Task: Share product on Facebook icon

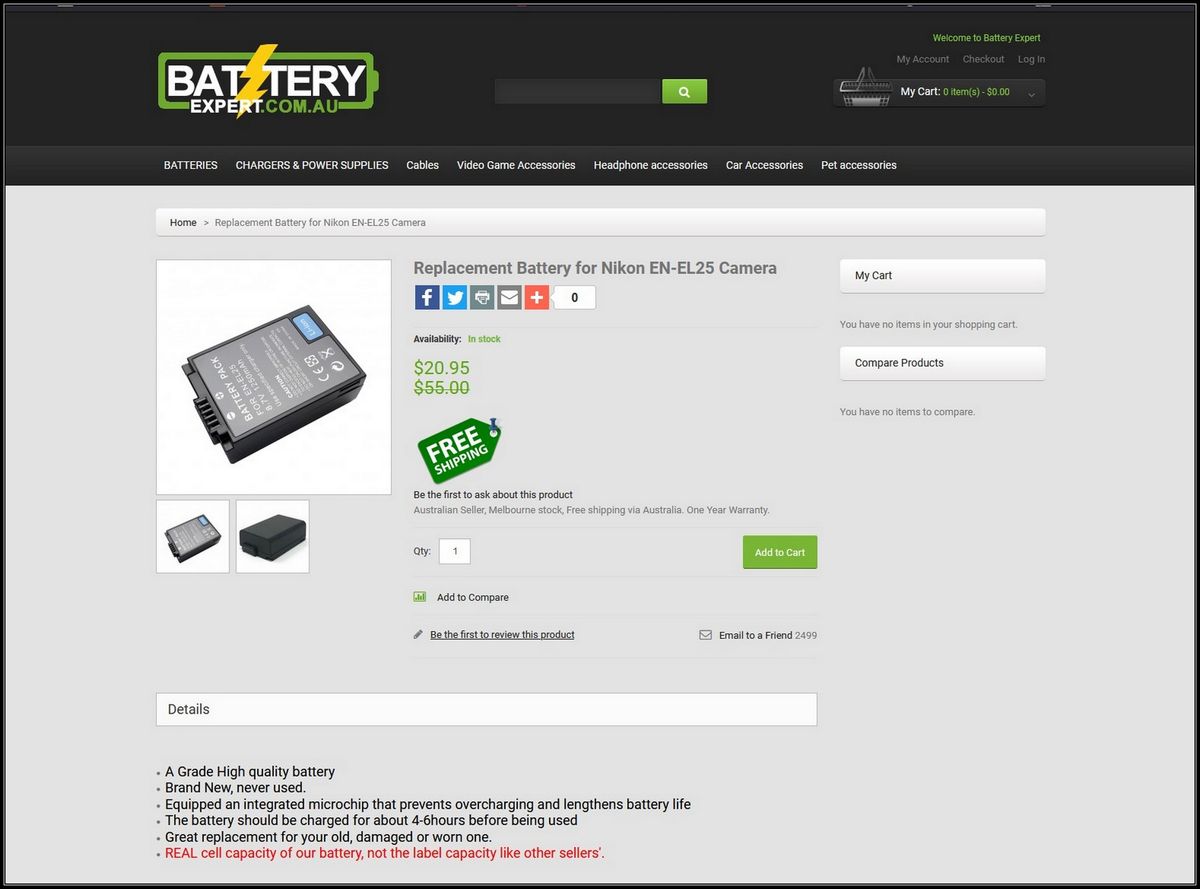Action: 427,297
